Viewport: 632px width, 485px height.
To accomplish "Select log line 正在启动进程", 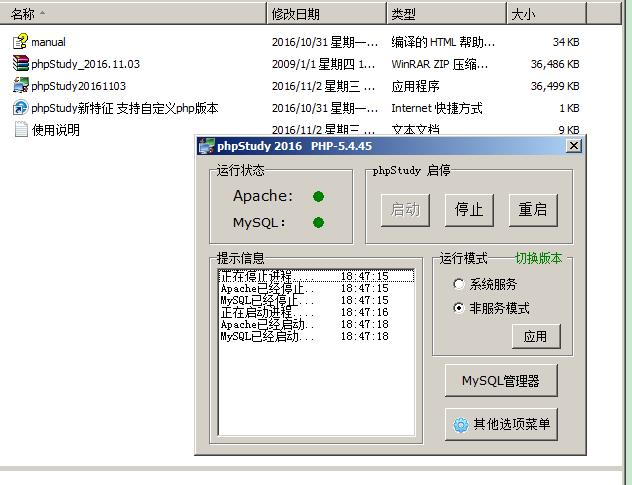I will pyautogui.click(x=316, y=312).
